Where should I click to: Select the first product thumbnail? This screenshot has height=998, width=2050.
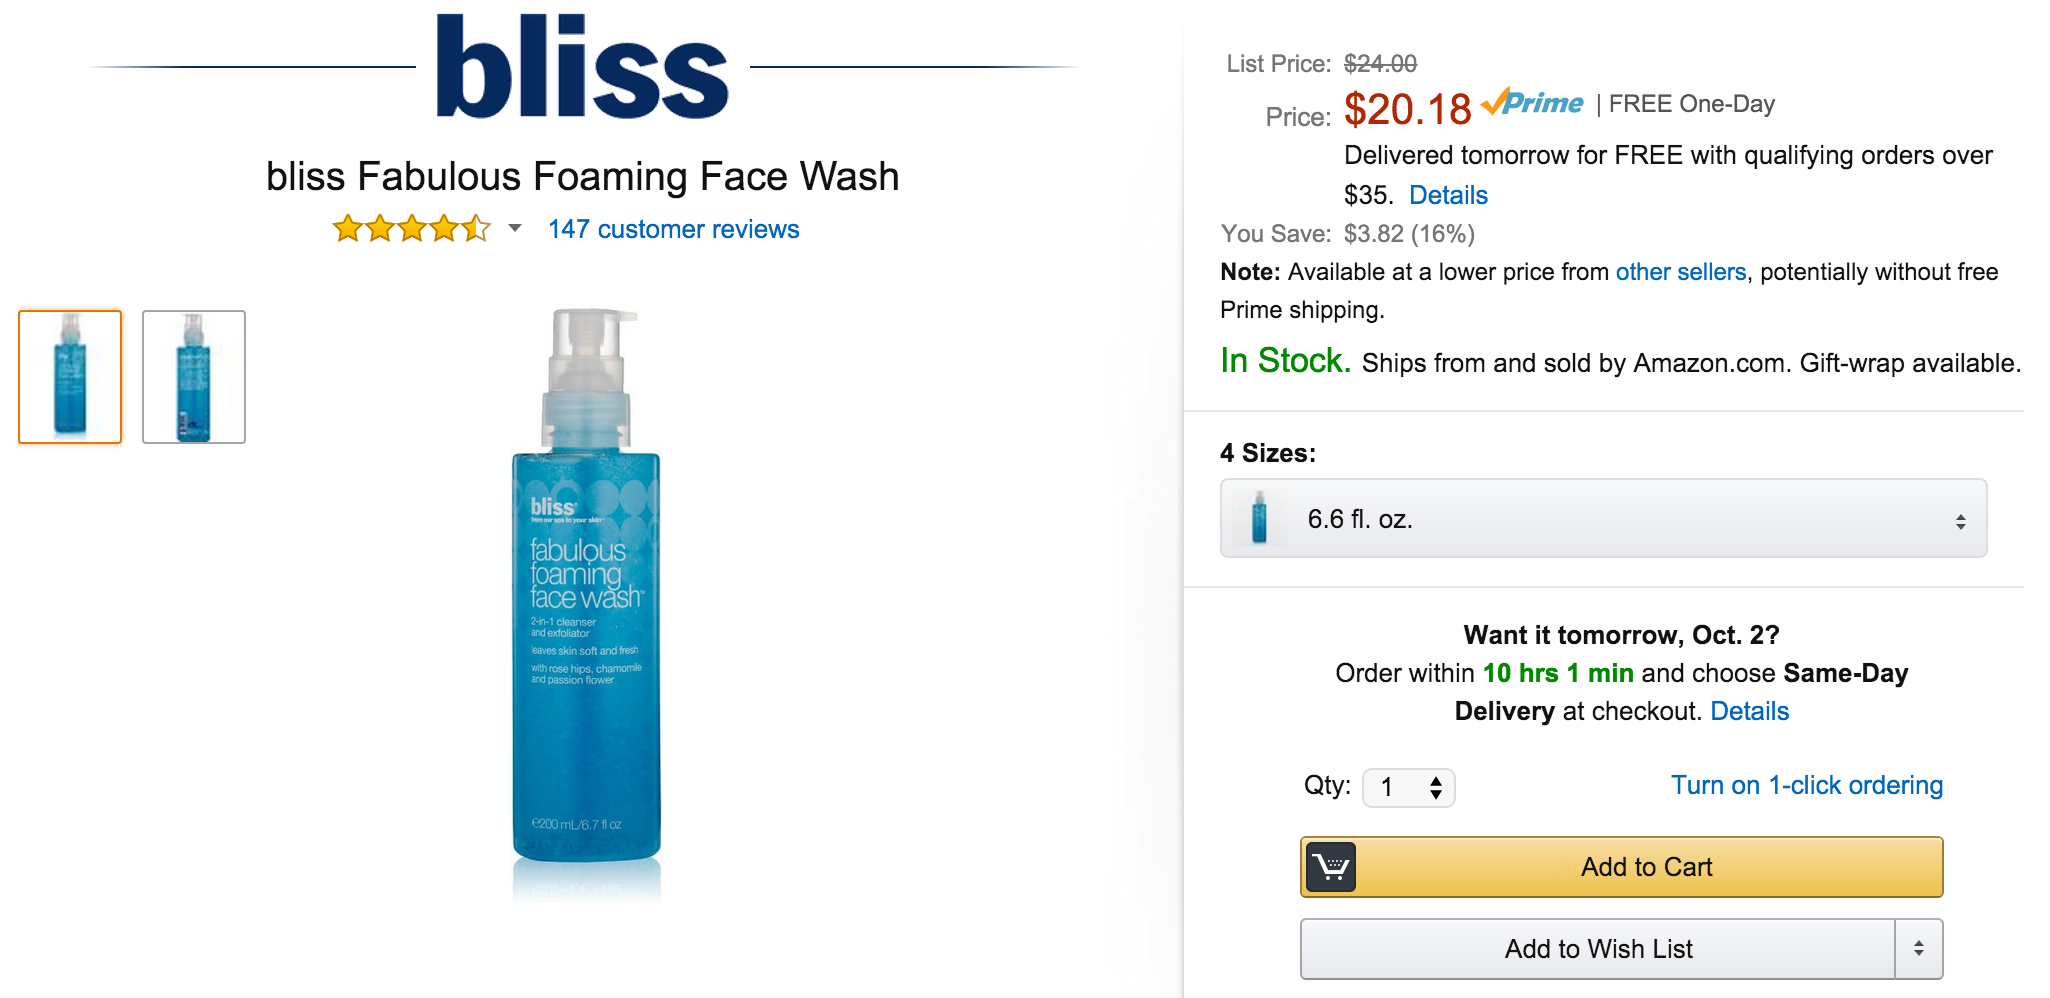(70, 377)
